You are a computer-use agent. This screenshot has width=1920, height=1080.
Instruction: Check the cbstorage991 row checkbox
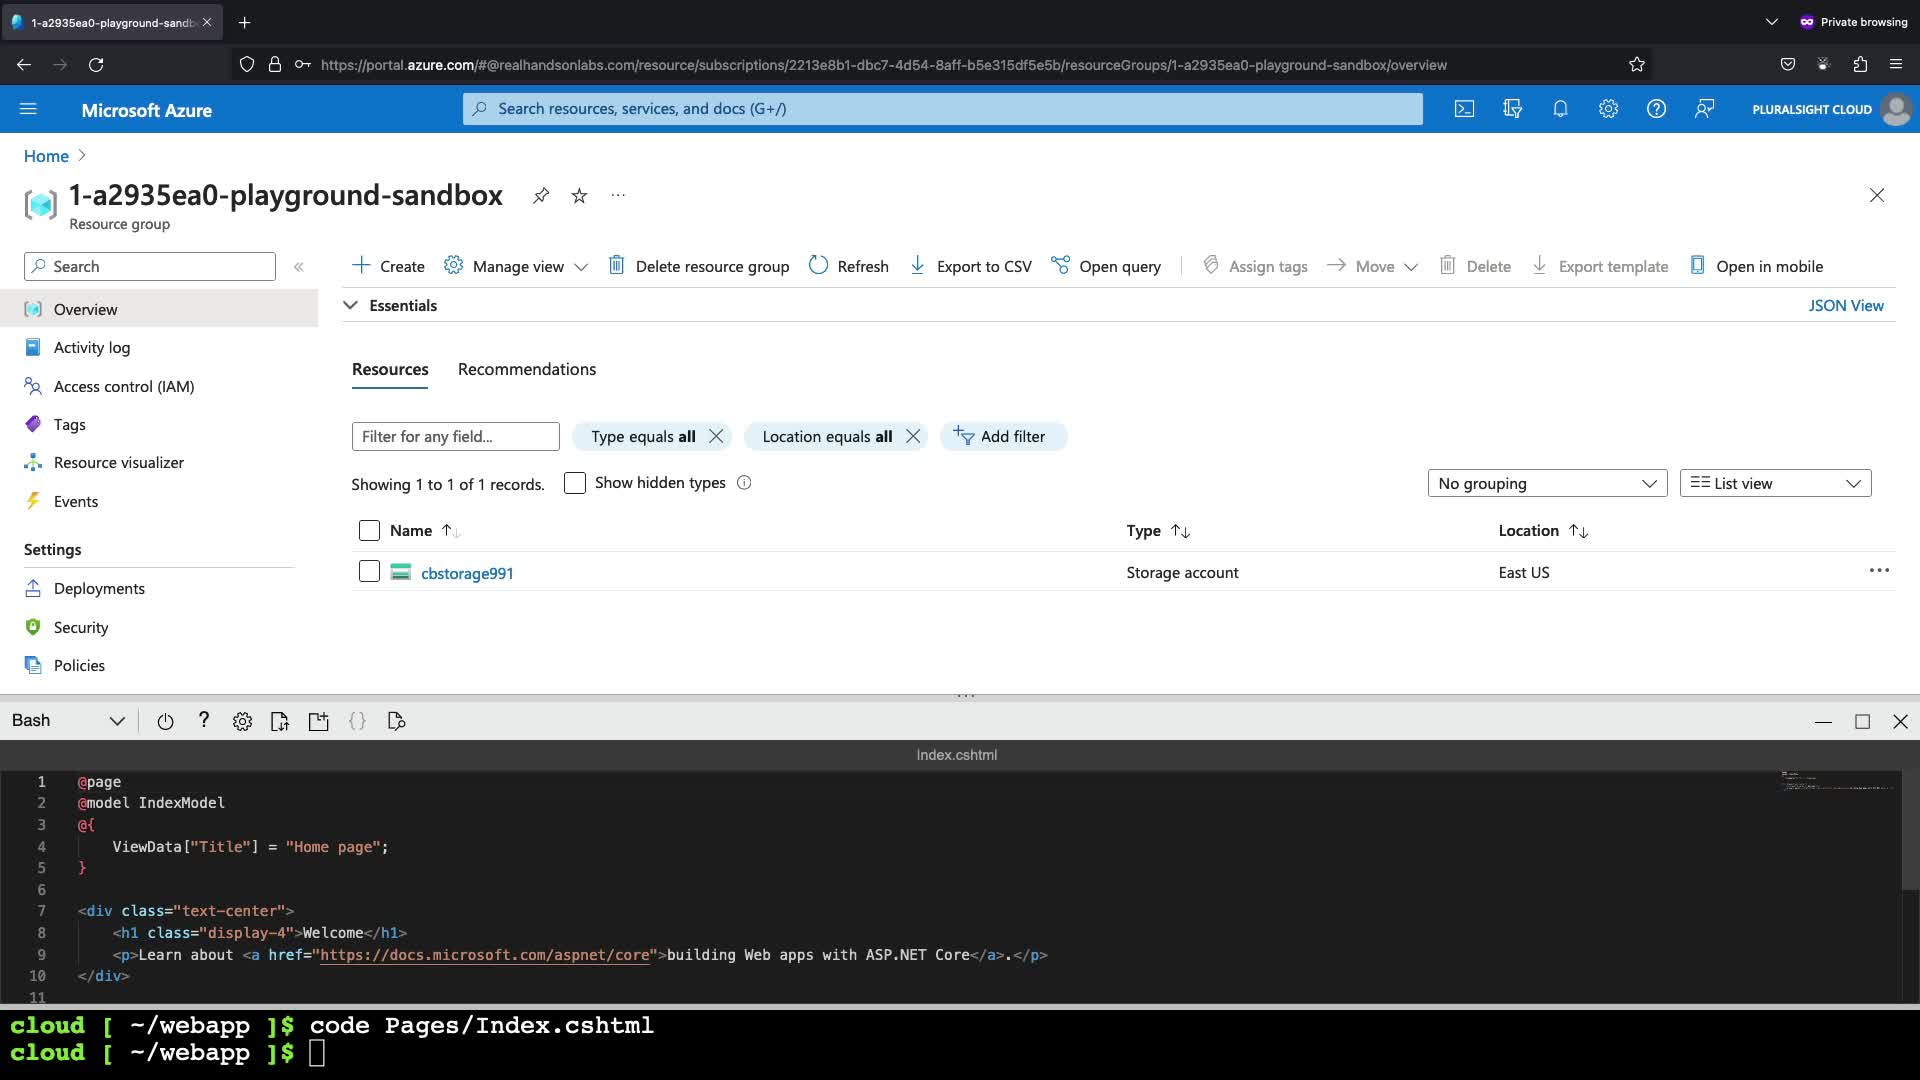[369, 571]
